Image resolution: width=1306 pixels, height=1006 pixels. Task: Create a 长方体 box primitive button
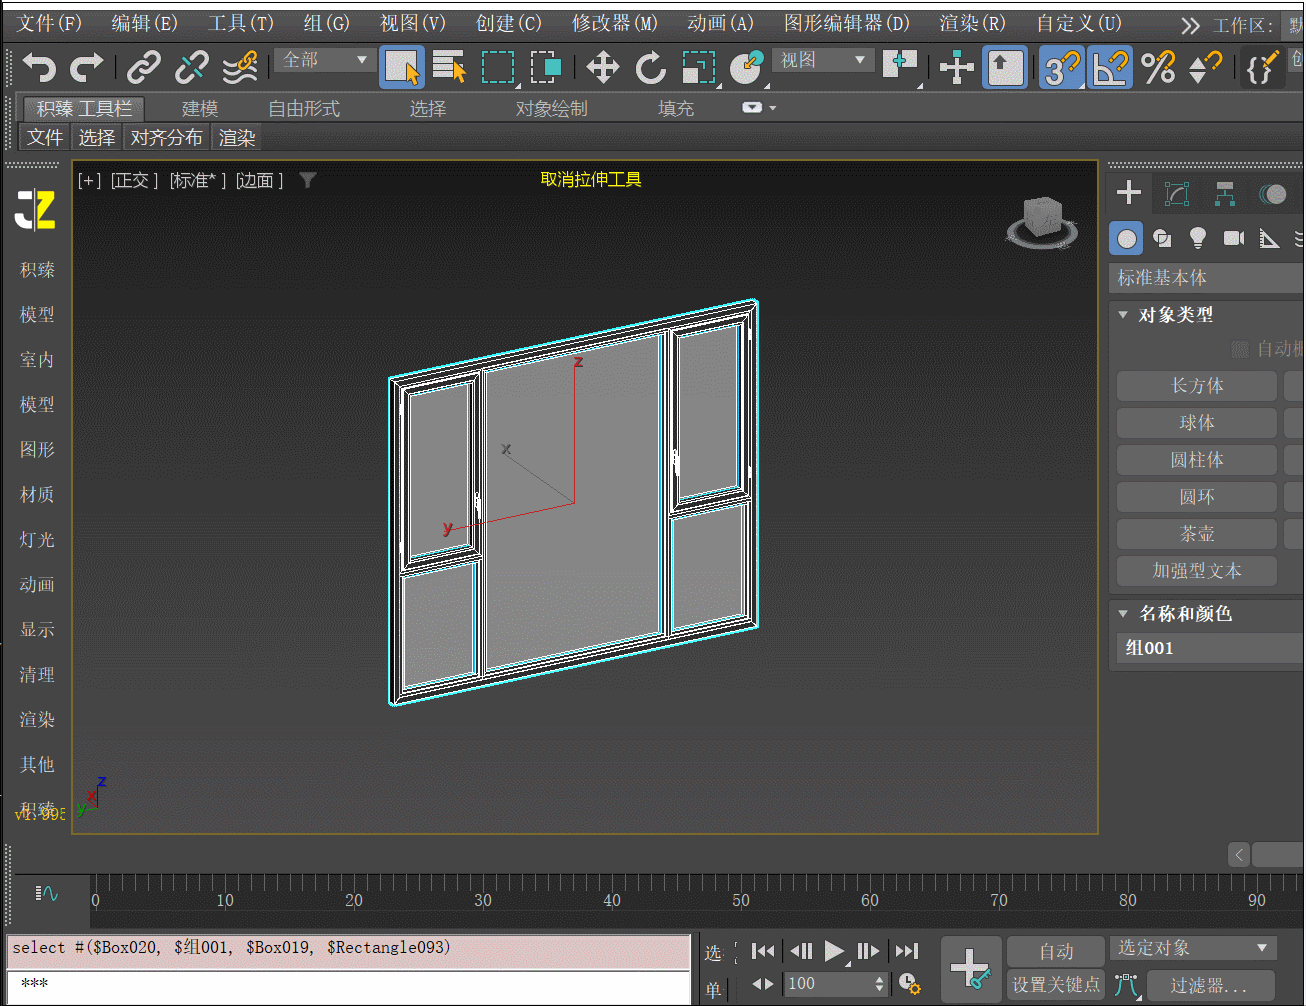click(1197, 386)
